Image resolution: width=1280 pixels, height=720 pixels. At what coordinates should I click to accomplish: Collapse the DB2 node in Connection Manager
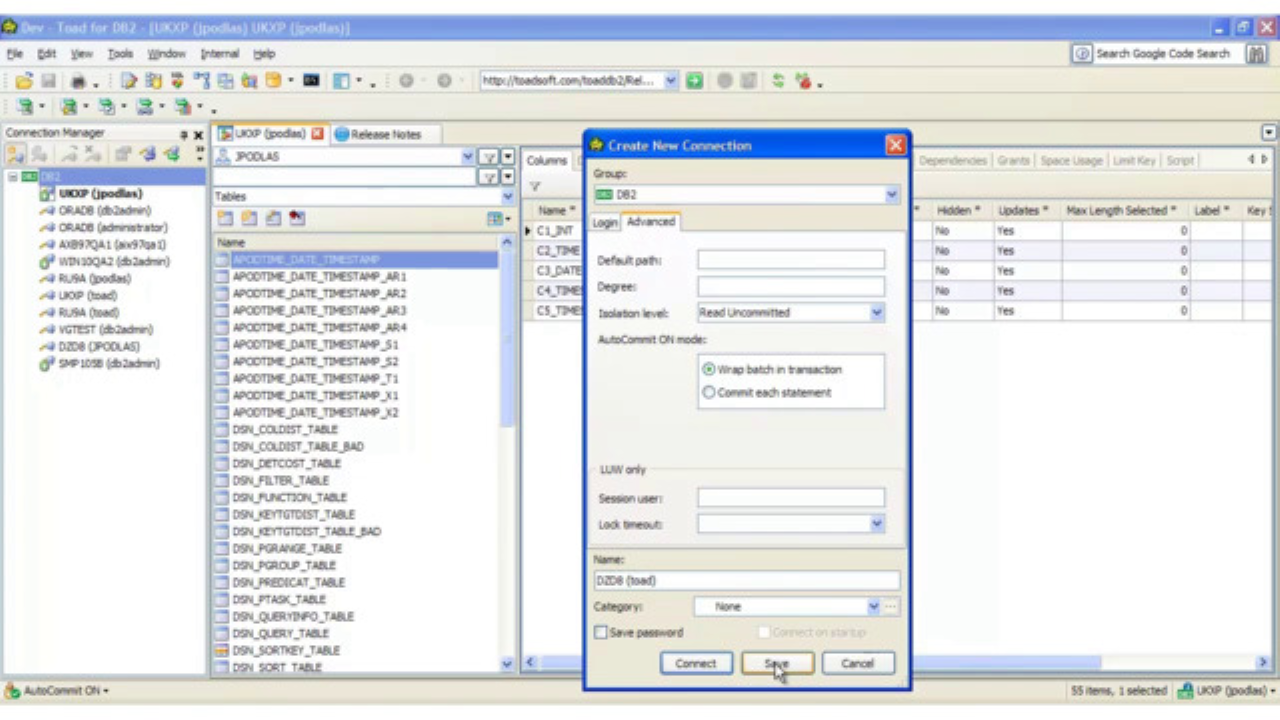click(13, 176)
